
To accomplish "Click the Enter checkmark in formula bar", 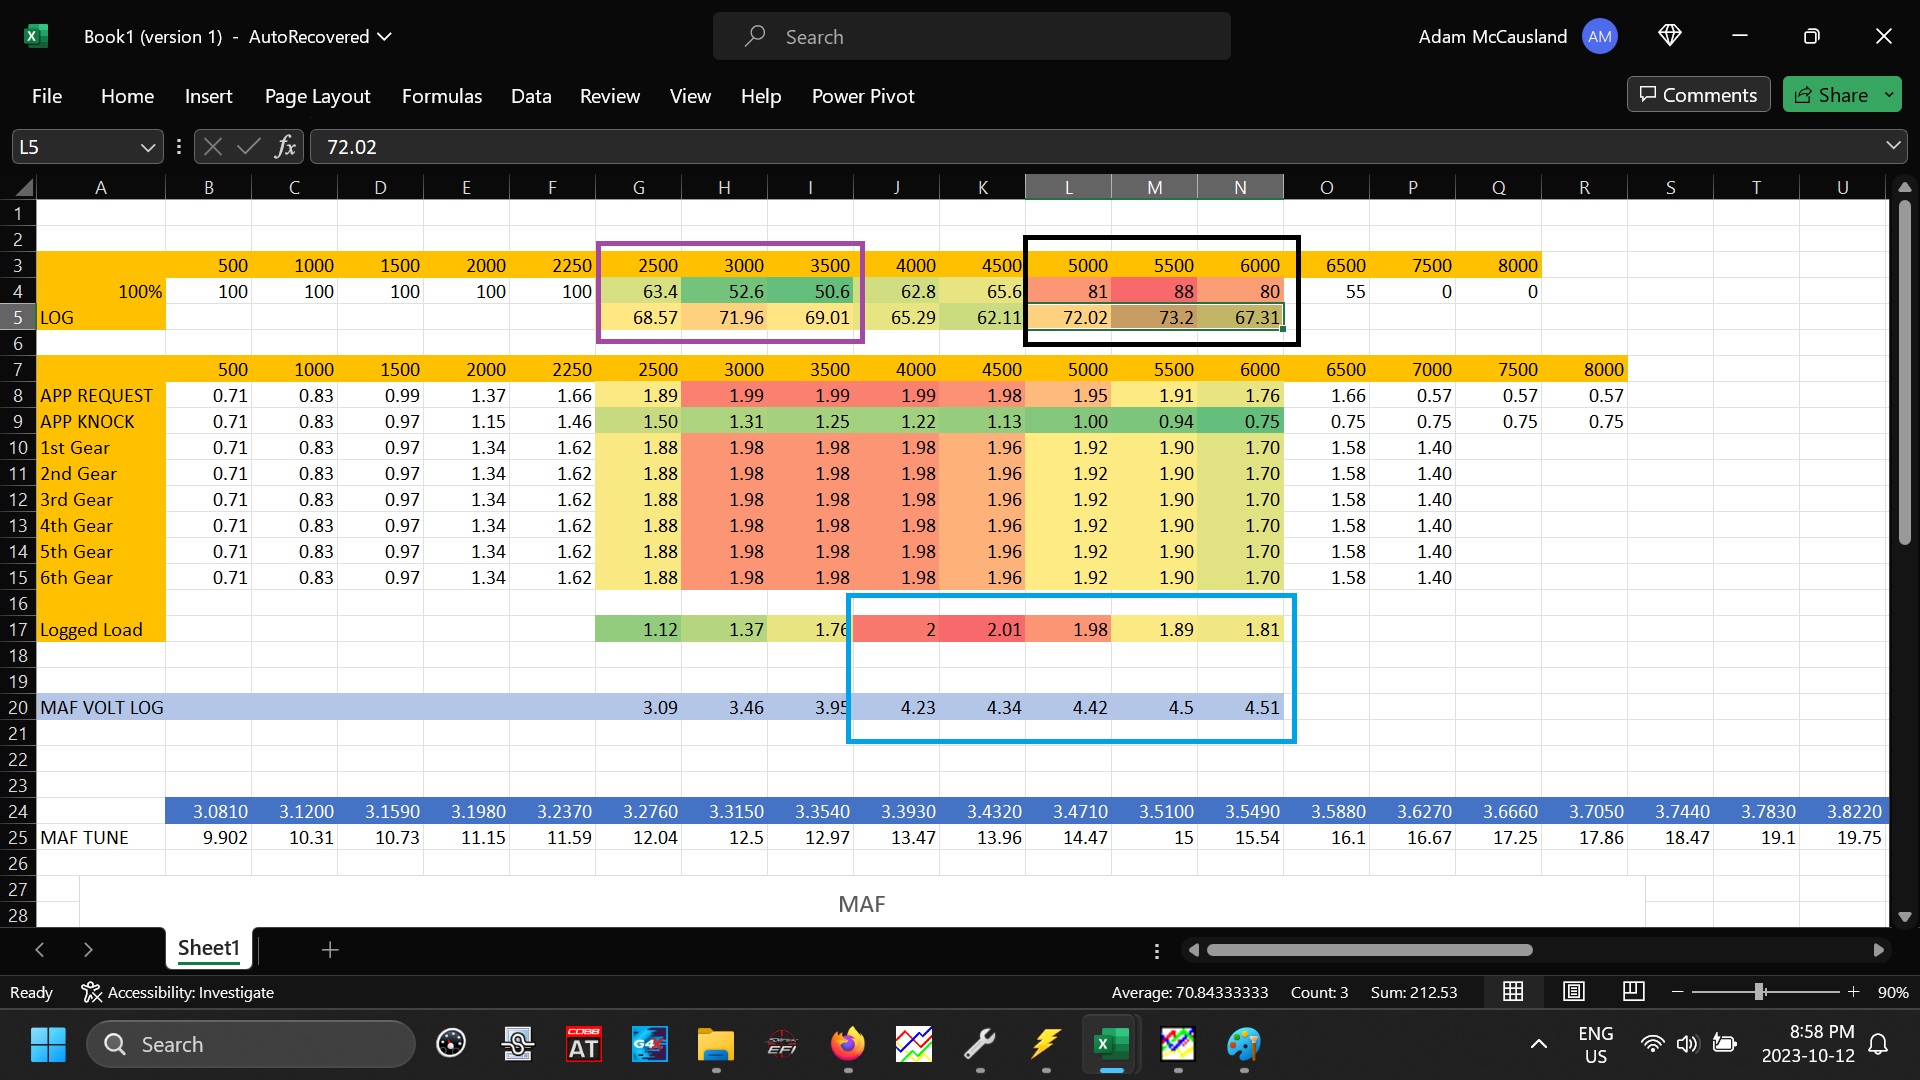I will tap(248, 147).
